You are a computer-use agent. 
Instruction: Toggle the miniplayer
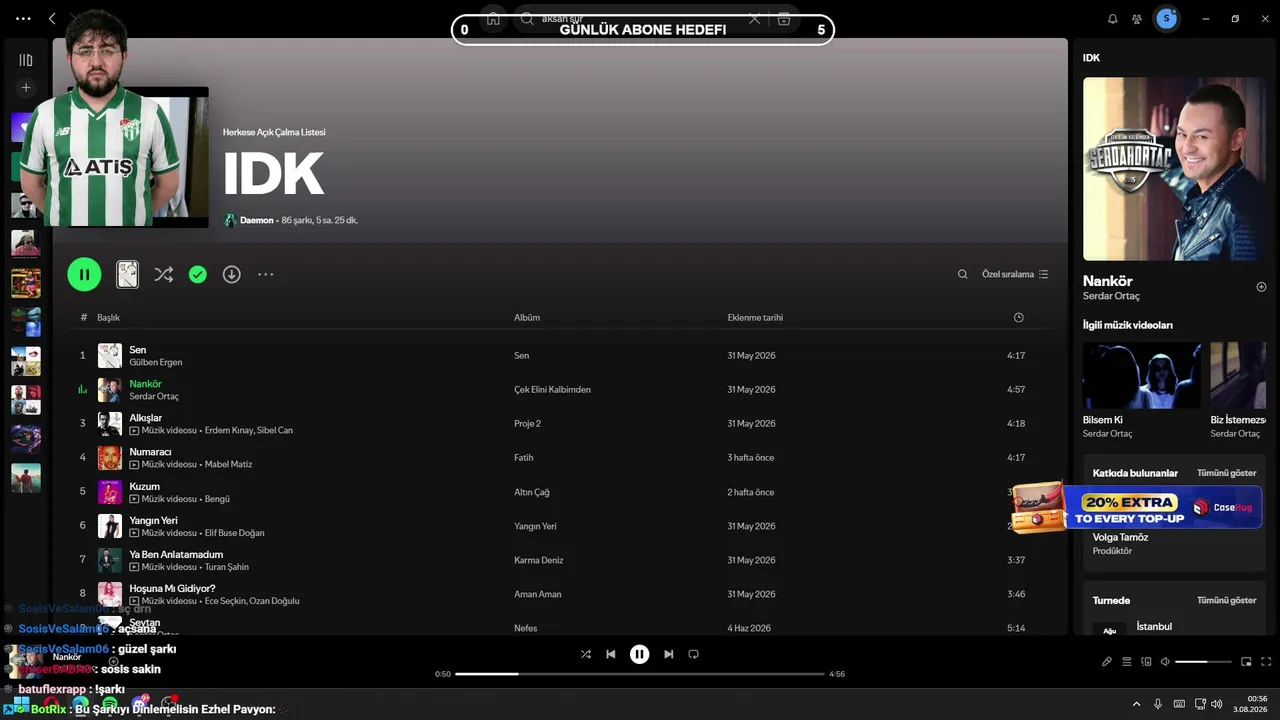[x=1246, y=661]
